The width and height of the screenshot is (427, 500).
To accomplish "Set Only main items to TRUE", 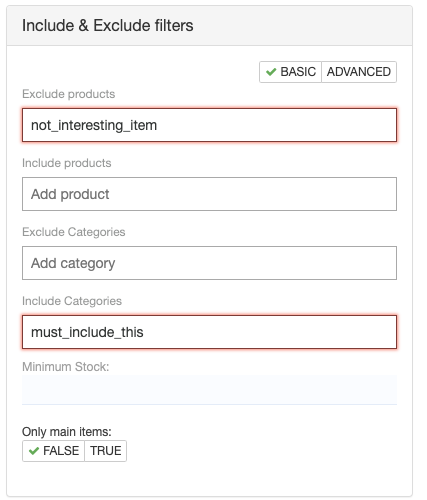I will [x=105, y=451].
